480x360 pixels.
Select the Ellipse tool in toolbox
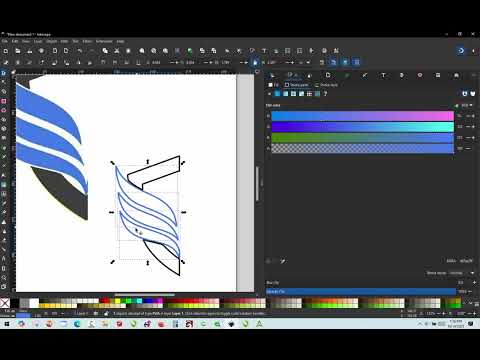point(4,110)
